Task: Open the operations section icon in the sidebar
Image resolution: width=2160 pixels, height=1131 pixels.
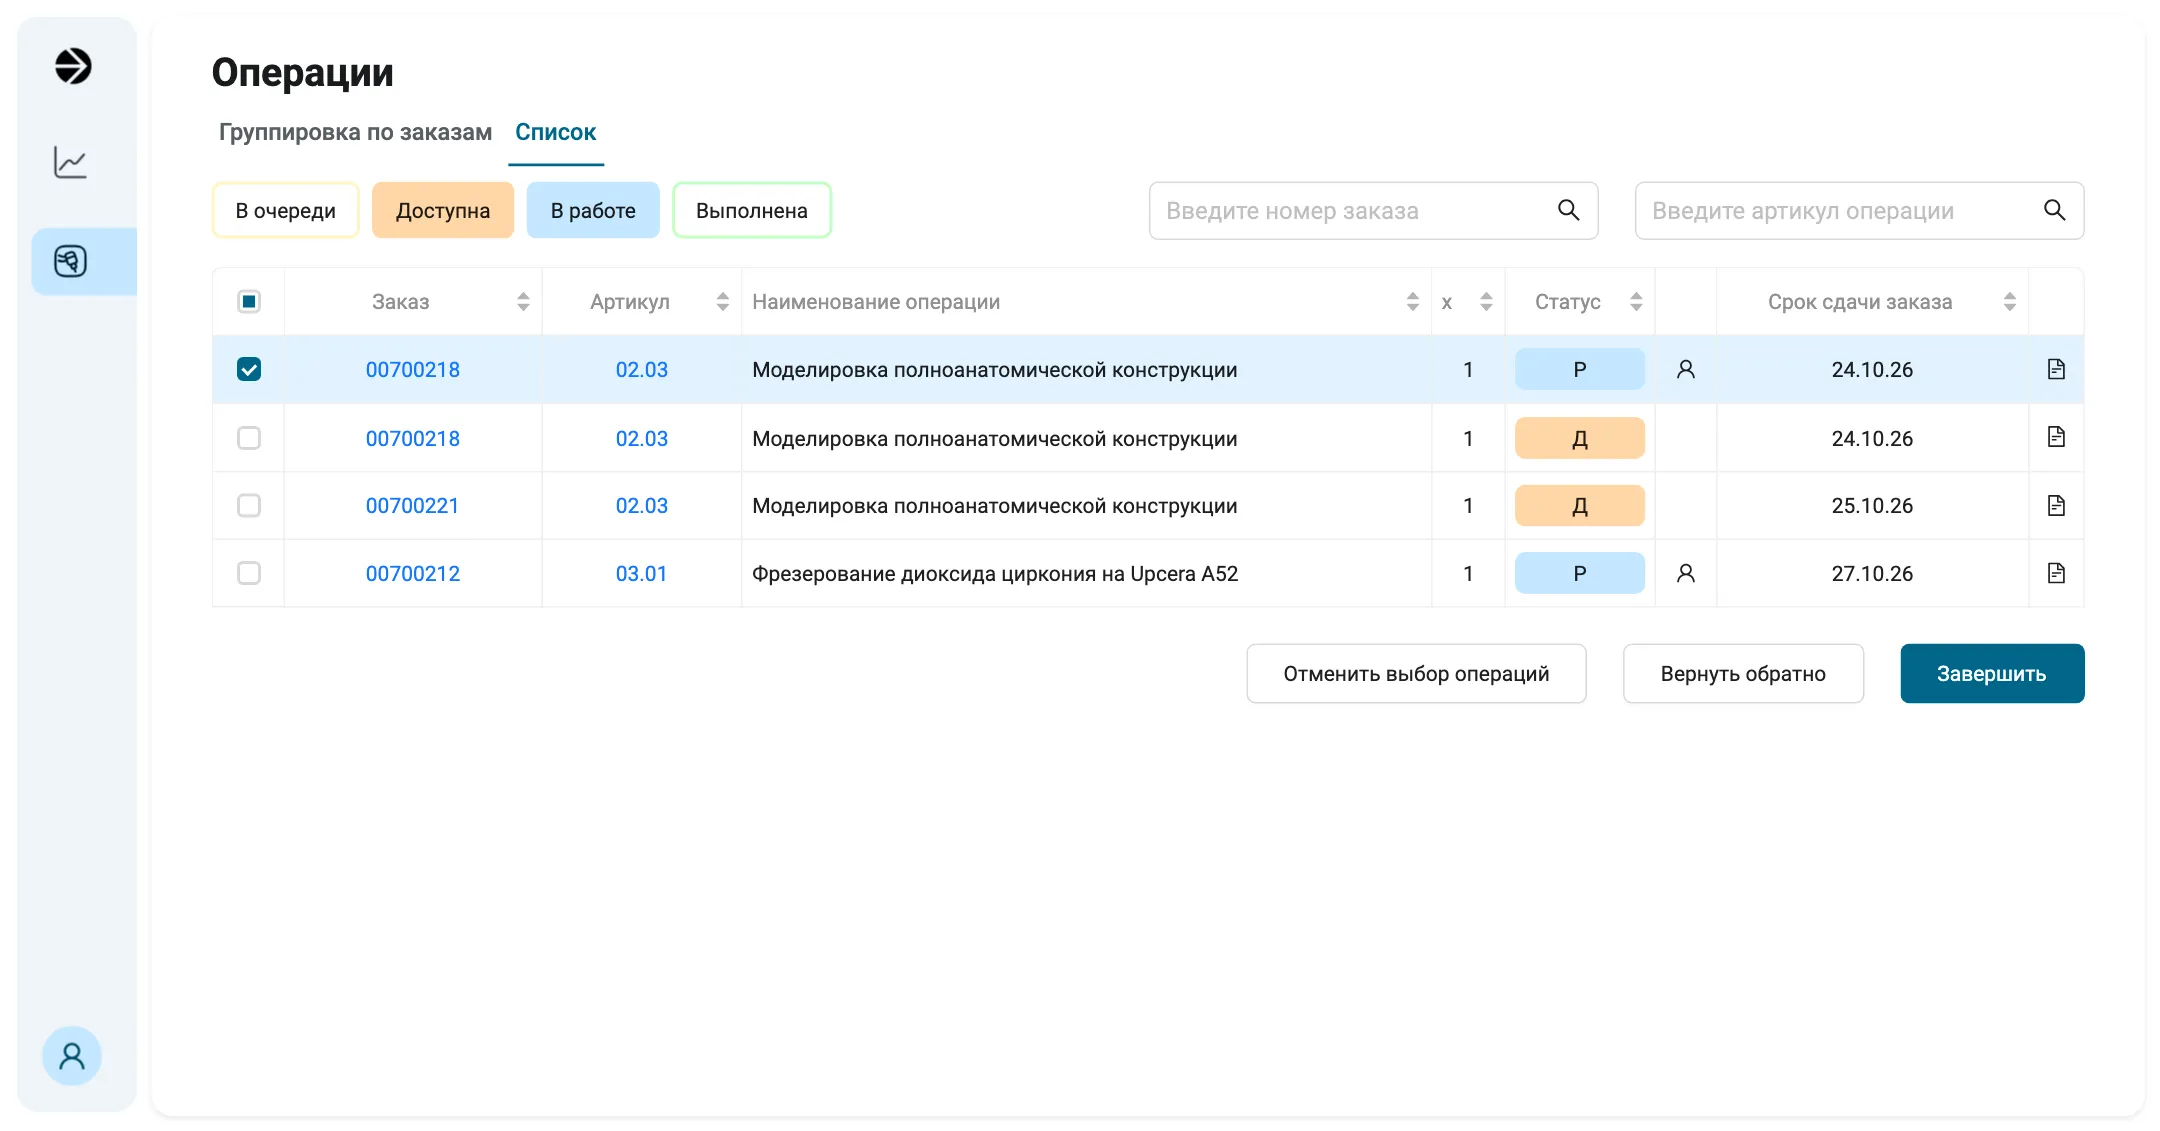Action: pyautogui.click(x=70, y=261)
